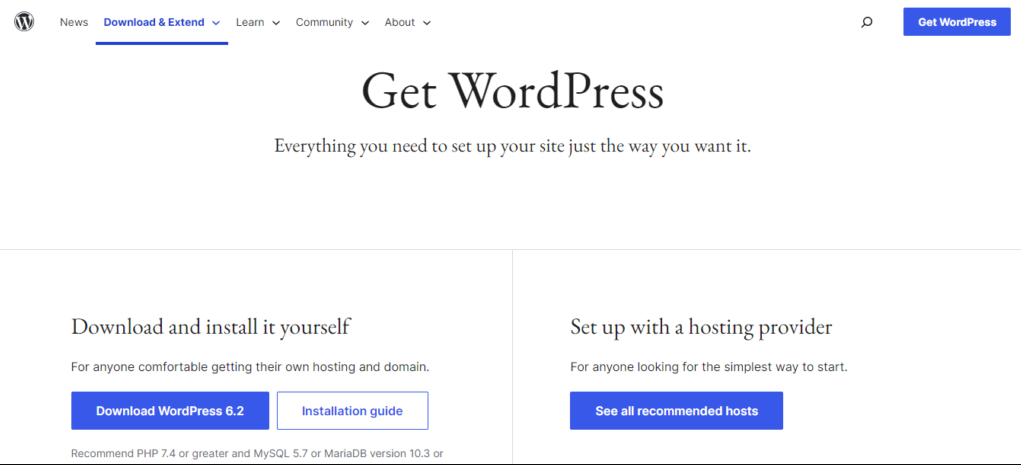
Task: Expand the About chevron arrow
Action: tap(427, 23)
